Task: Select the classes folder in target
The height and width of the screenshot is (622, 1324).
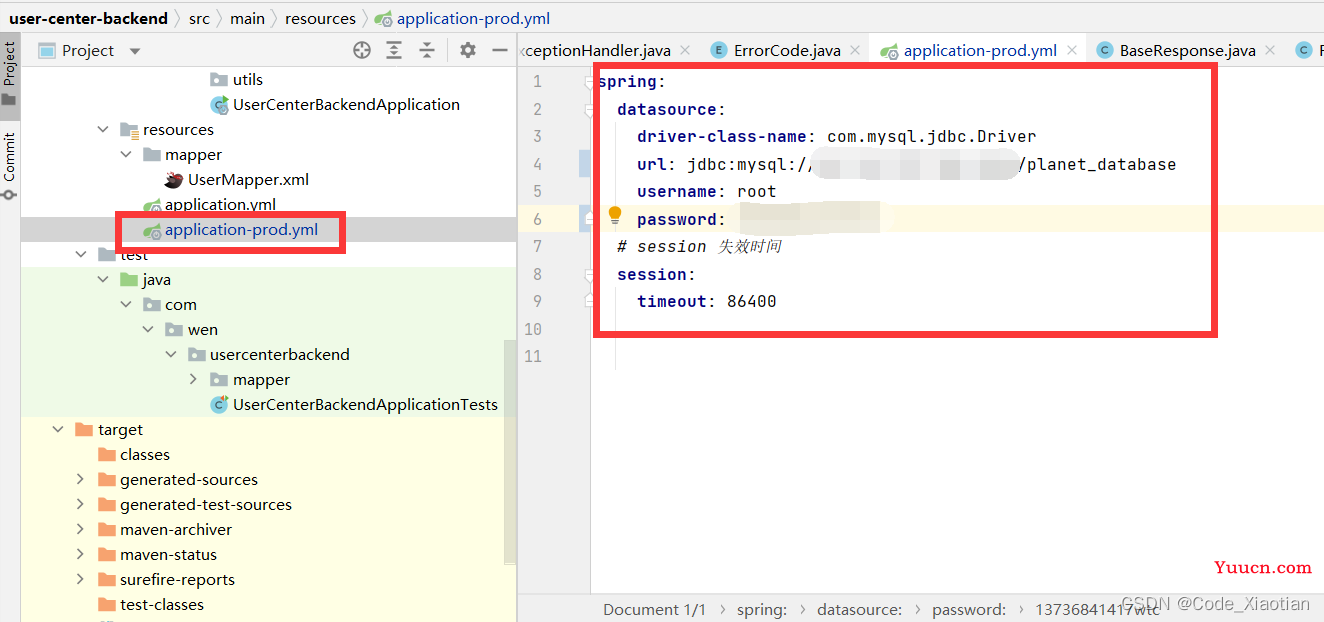Action: pos(145,455)
